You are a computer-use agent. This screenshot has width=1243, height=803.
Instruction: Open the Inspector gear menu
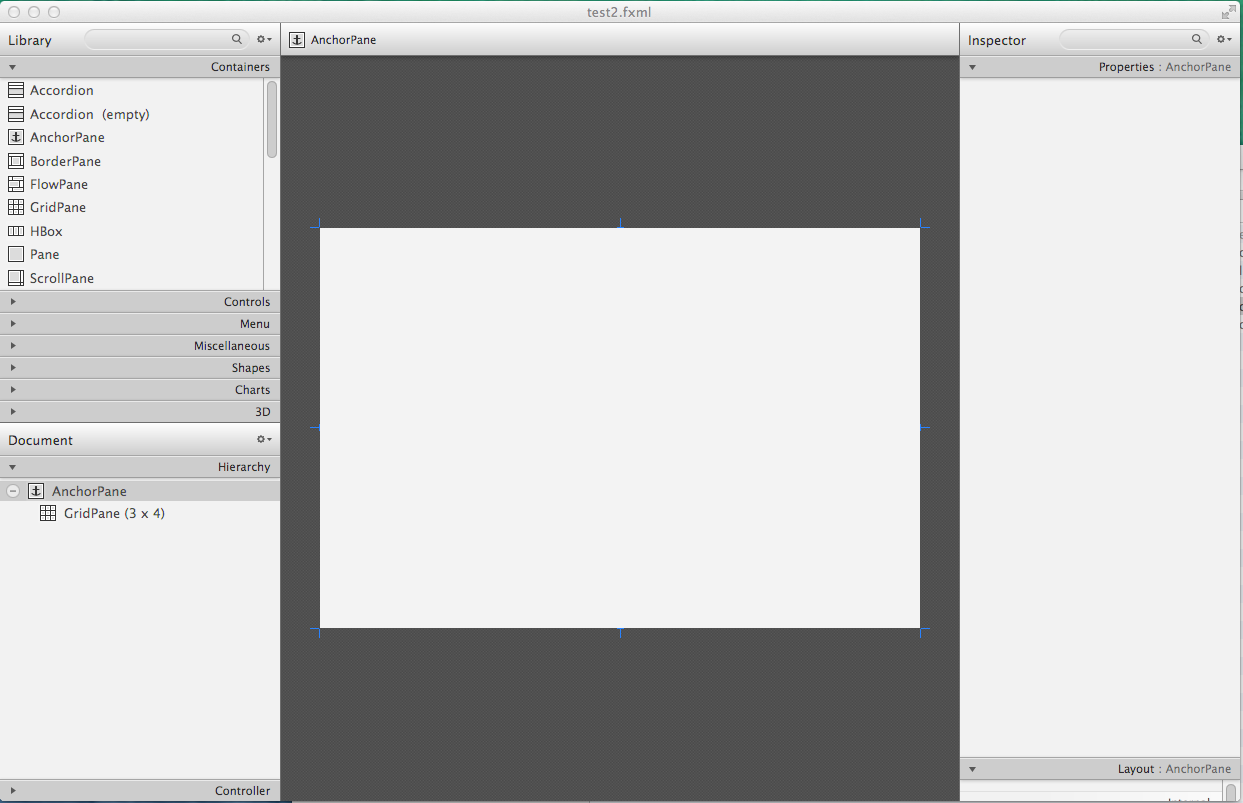pyautogui.click(x=1223, y=40)
